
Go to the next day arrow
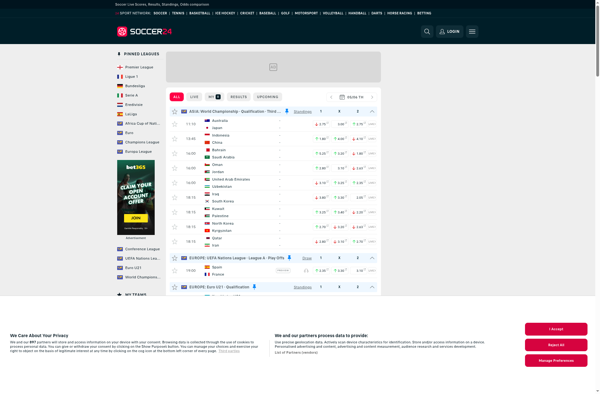[x=372, y=97]
